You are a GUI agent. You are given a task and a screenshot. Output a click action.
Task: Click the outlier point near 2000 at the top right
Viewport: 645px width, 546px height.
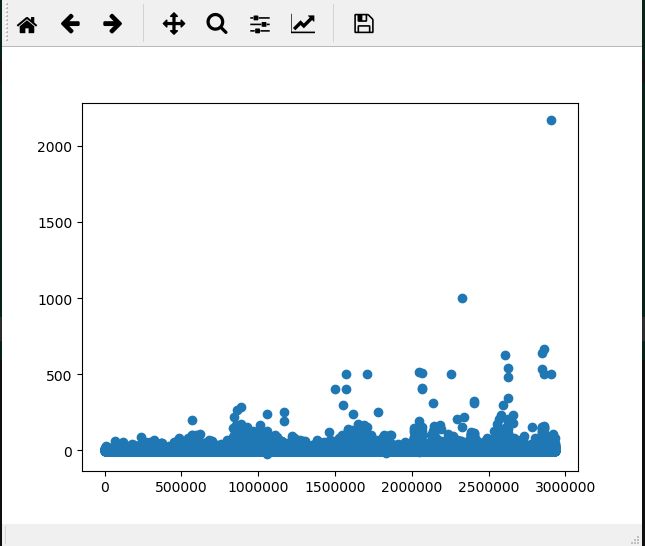point(551,120)
